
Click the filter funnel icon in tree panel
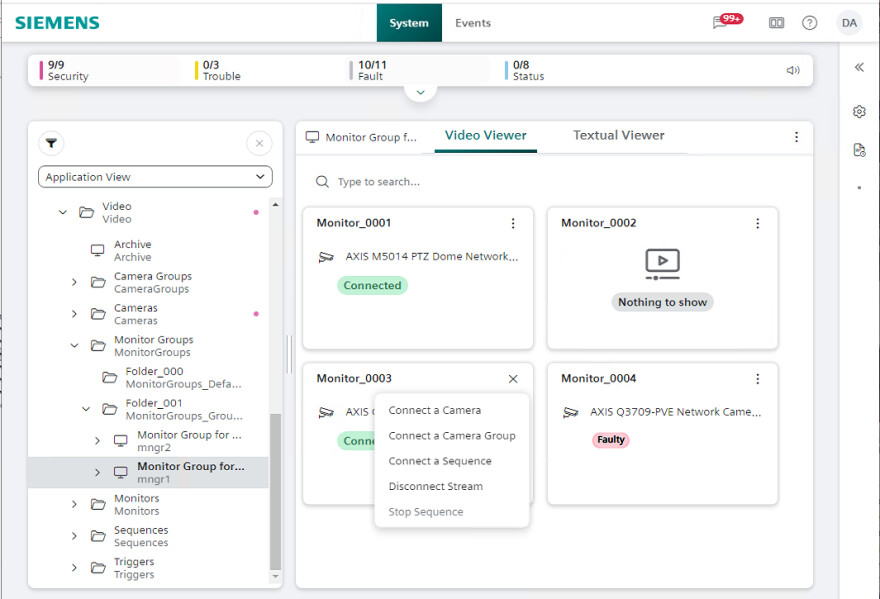tap(51, 144)
